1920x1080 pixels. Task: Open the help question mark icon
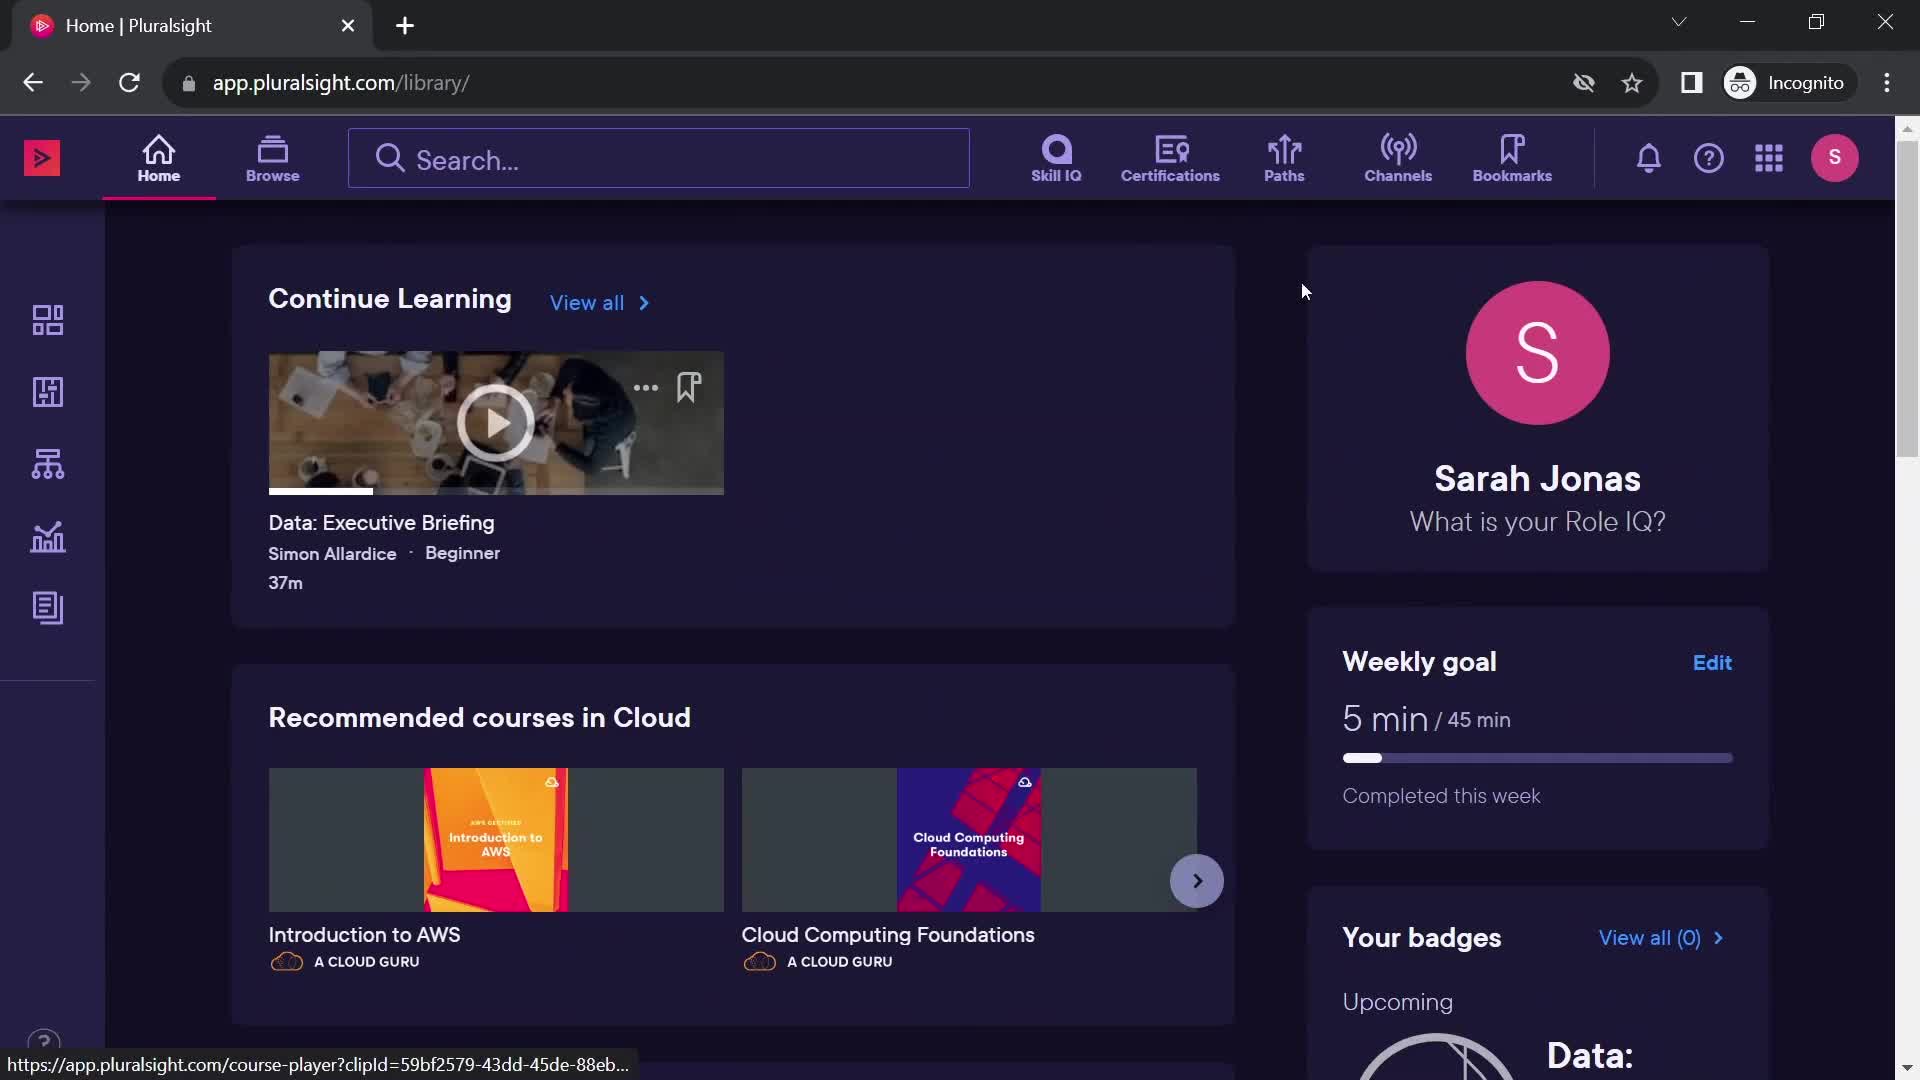tap(1709, 158)
